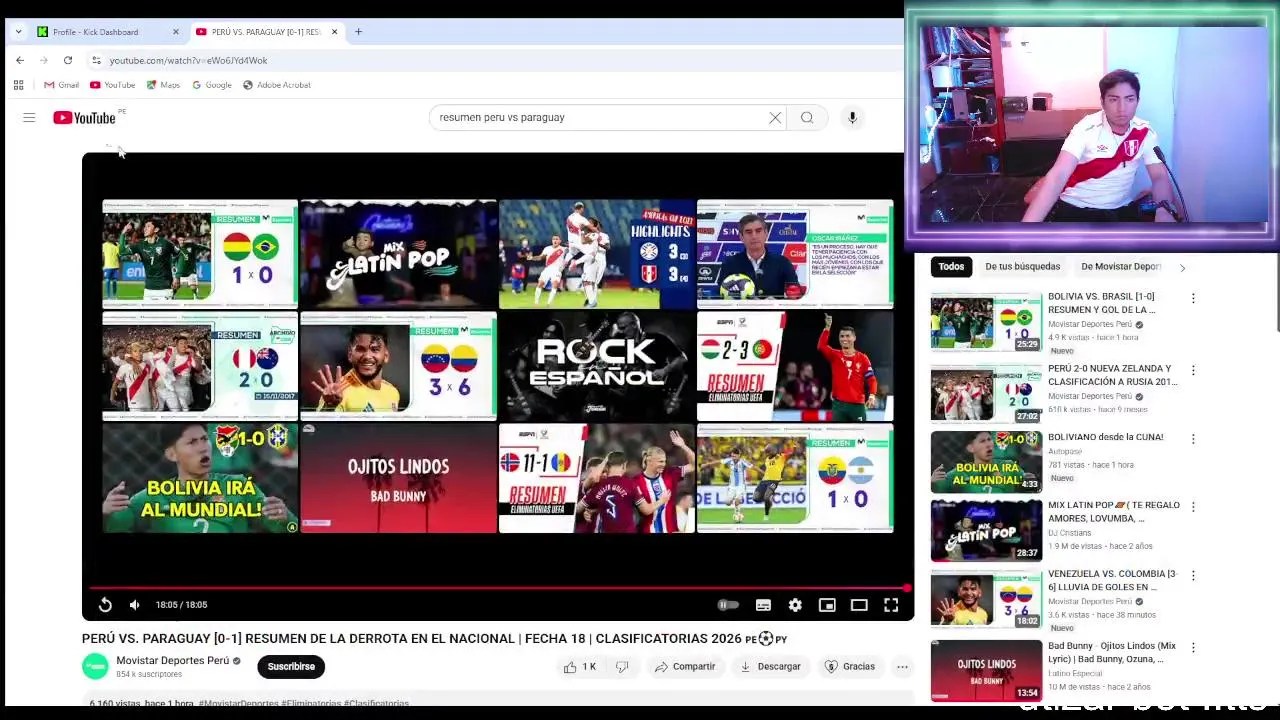Open the Google bookmark

click(212, 85)
